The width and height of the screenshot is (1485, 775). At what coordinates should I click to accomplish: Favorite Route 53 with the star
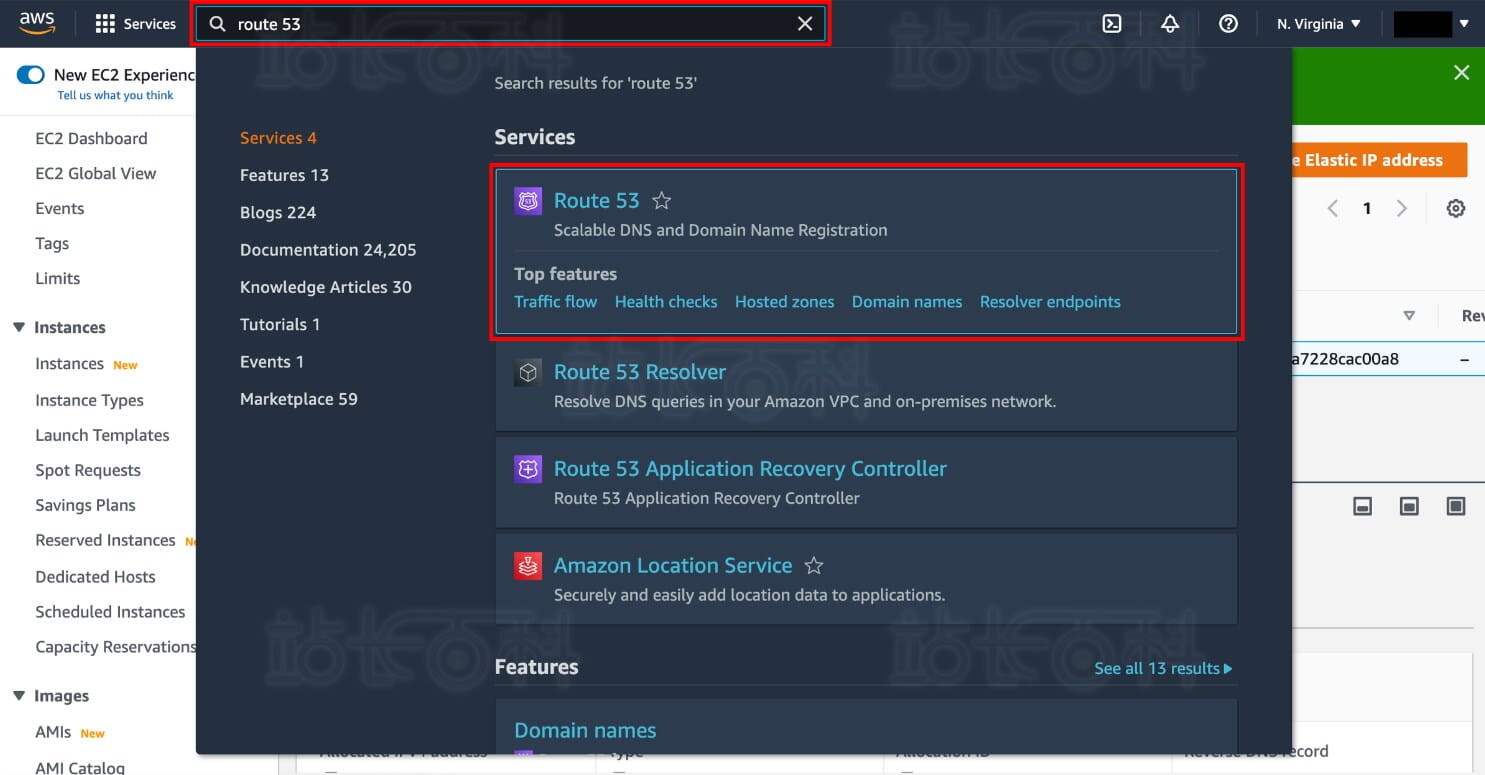(661, 201)
